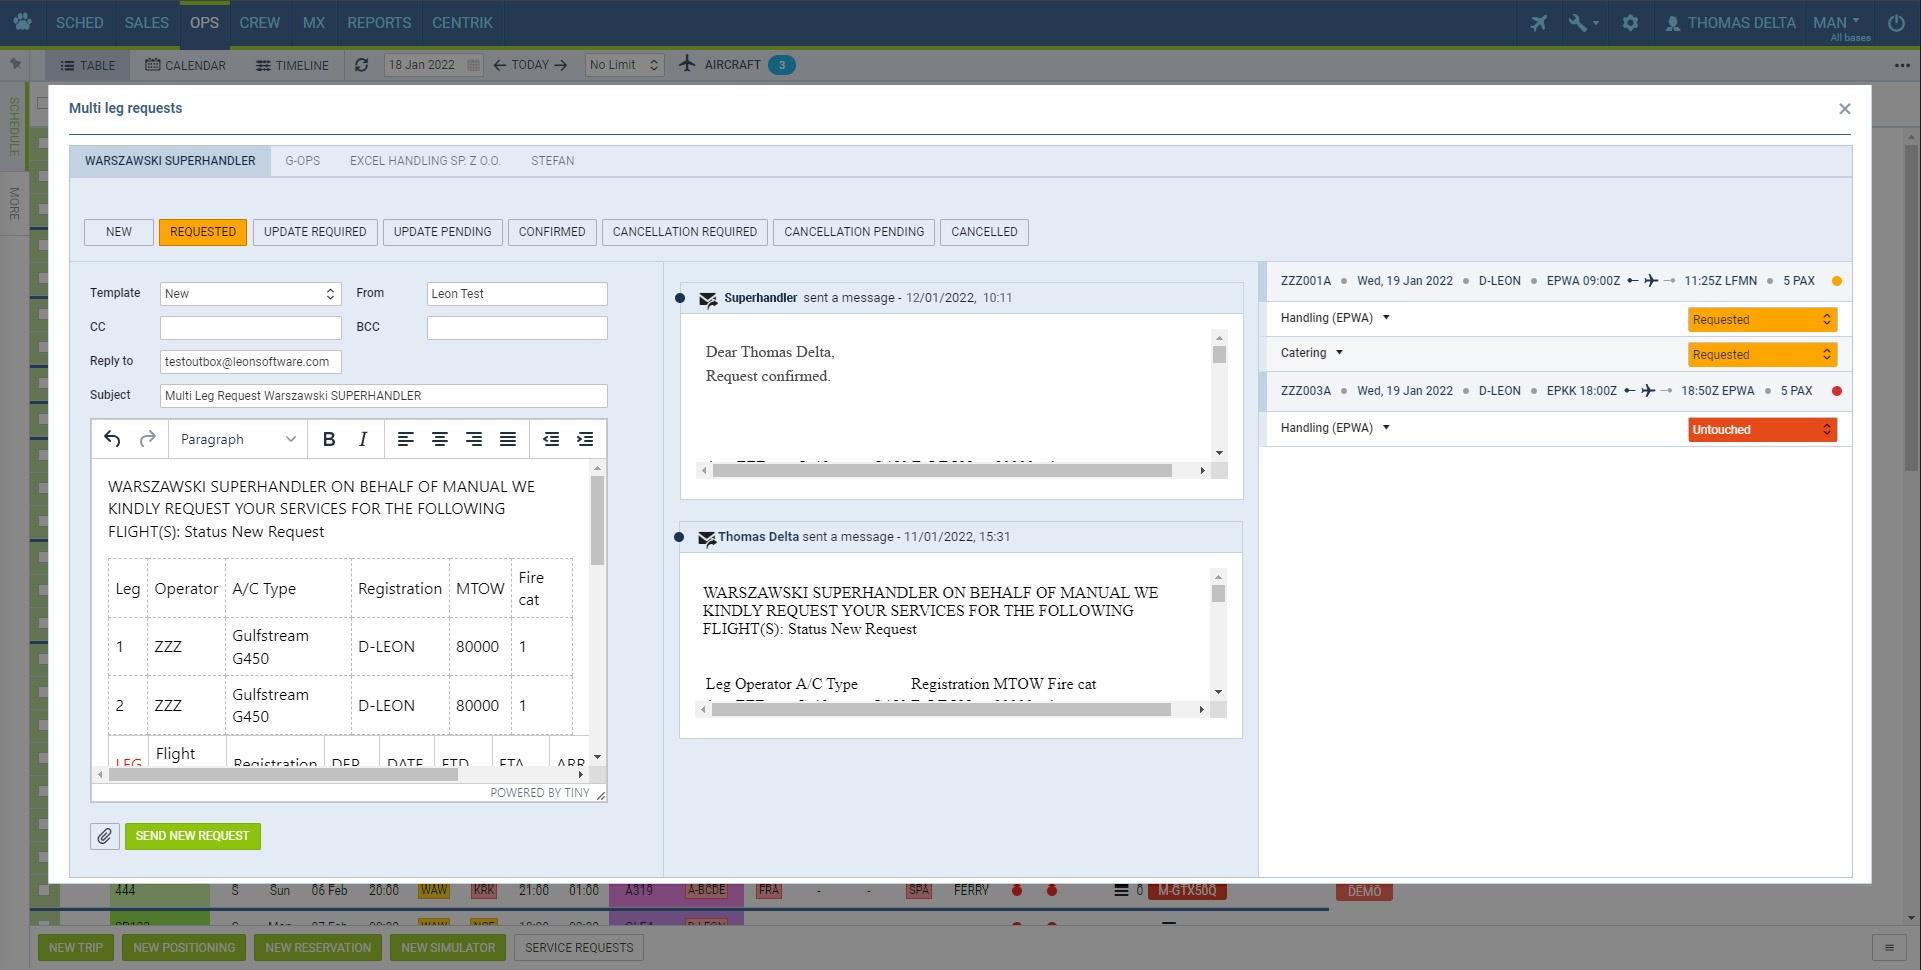The width and height of the screenshot is (1921, 970).
Task: Apply bold formatting in editor
Action: click(x=328, y=439)
